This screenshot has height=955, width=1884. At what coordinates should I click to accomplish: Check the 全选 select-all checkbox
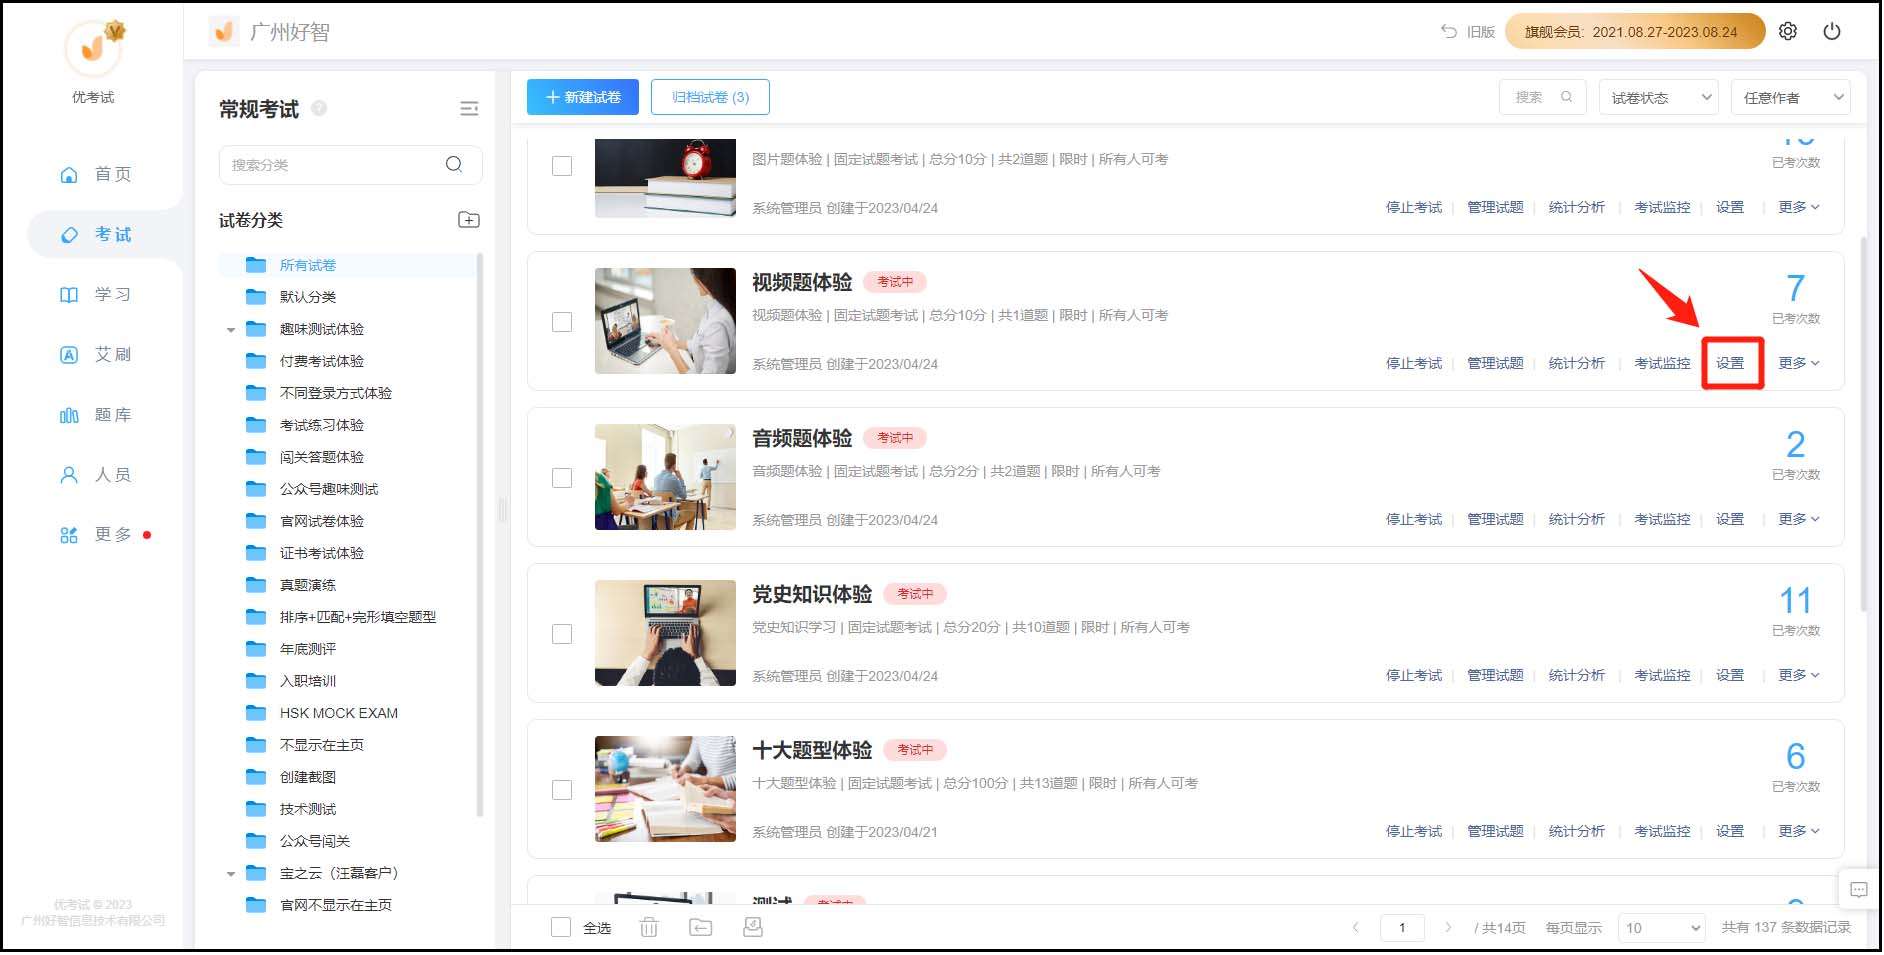[561, 927]
